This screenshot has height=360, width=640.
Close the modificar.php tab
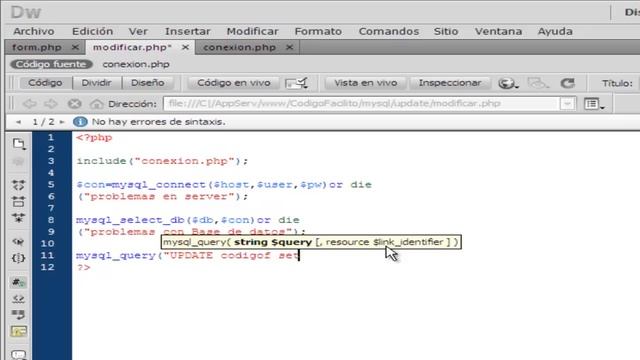[185, 47]
